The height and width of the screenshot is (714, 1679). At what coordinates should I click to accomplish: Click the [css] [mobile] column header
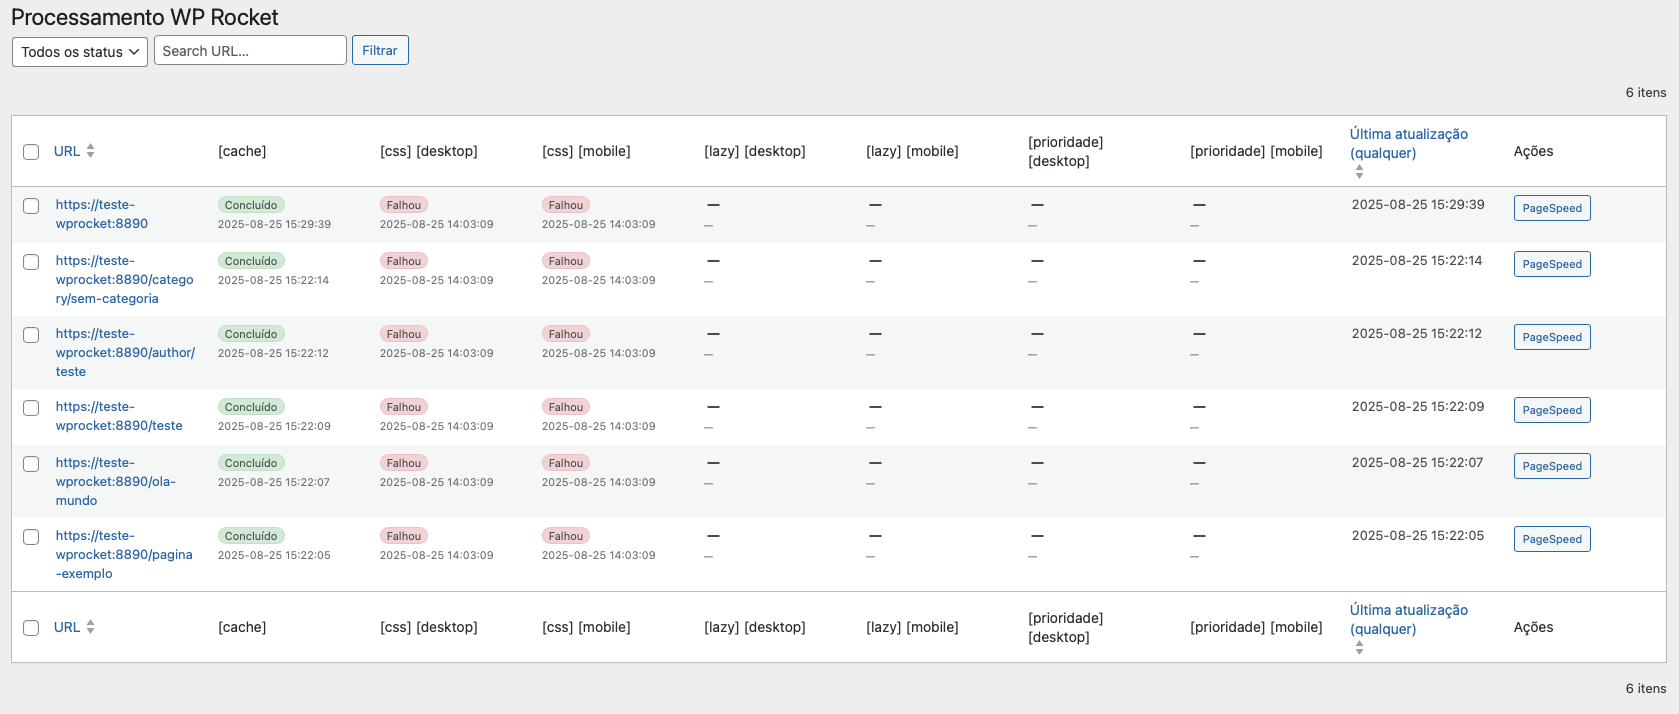[x=586, y=151]
